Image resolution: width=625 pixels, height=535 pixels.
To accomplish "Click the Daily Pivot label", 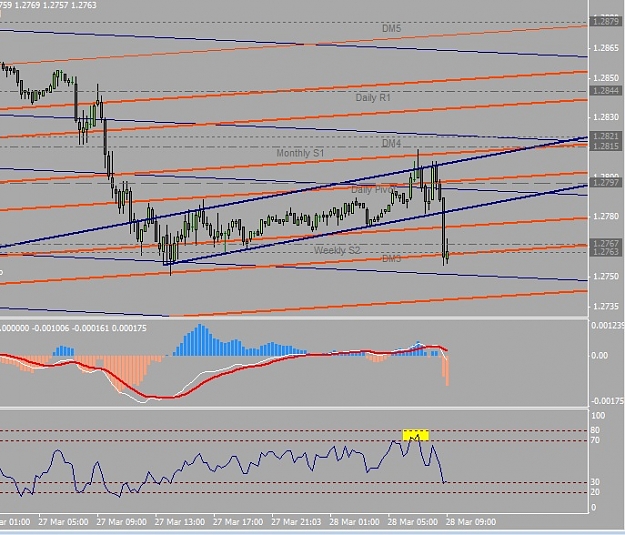I will coord(373,189).
